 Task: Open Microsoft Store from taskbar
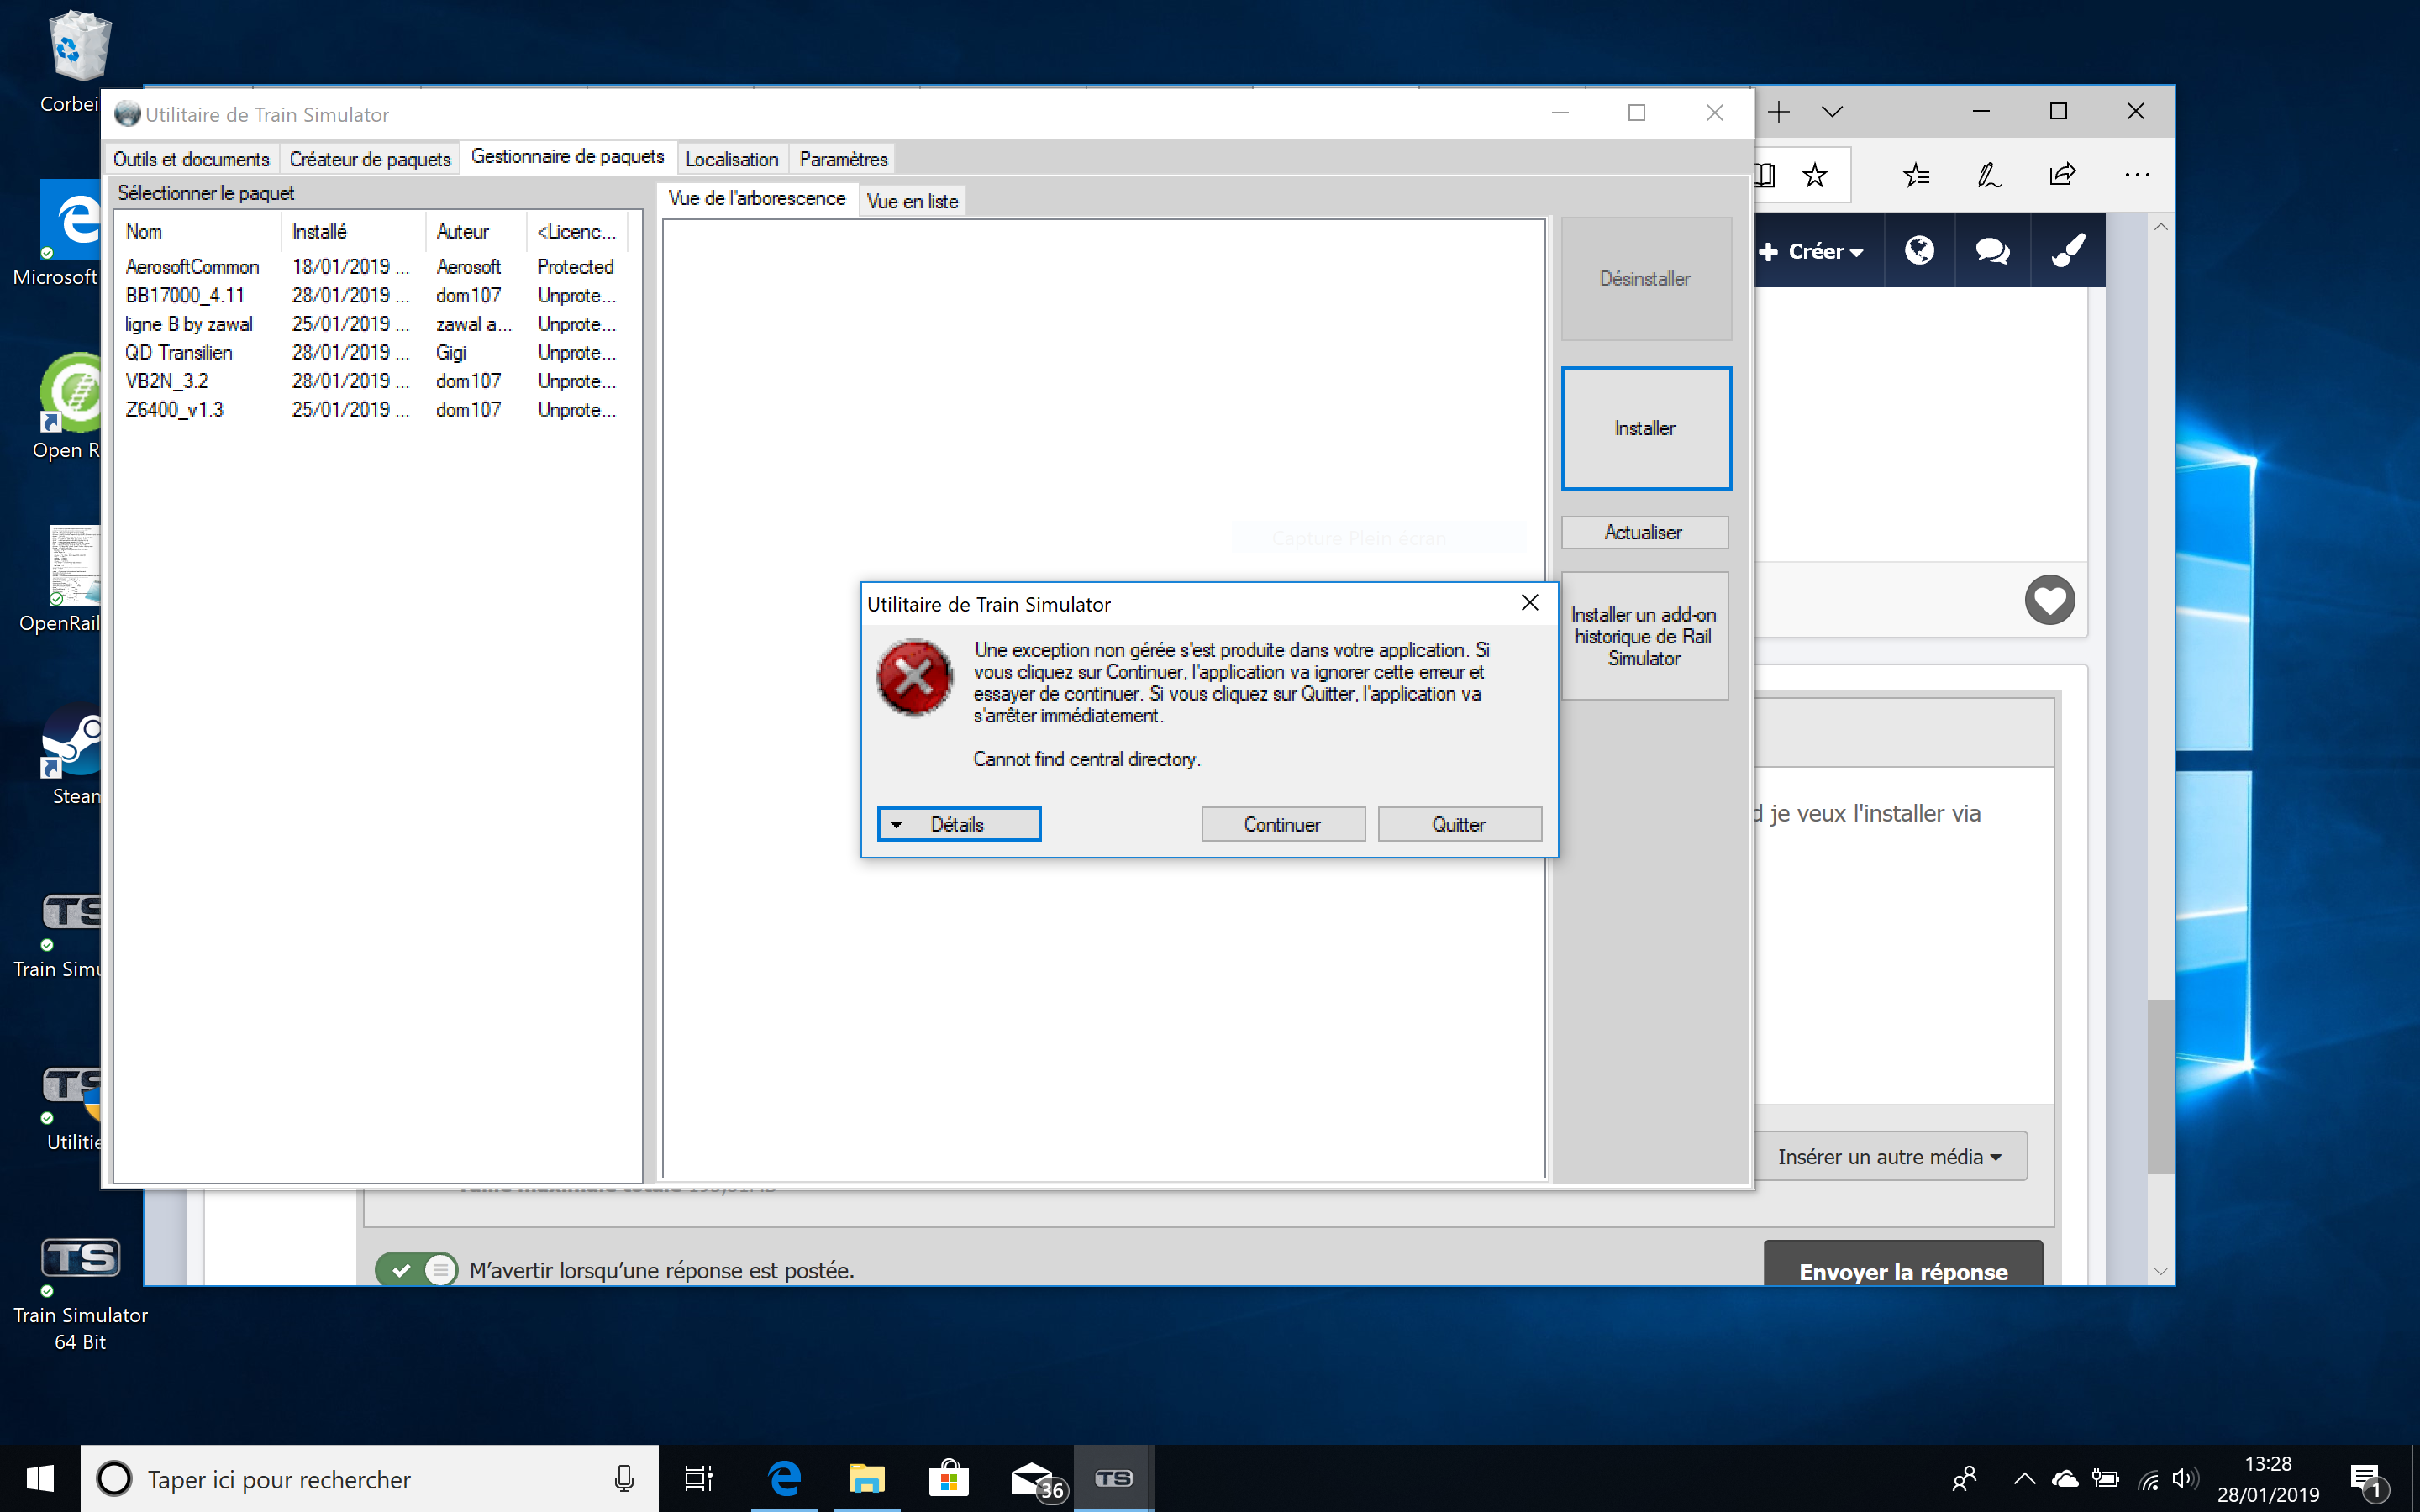pyautogui.click(x=948, y=1478)
